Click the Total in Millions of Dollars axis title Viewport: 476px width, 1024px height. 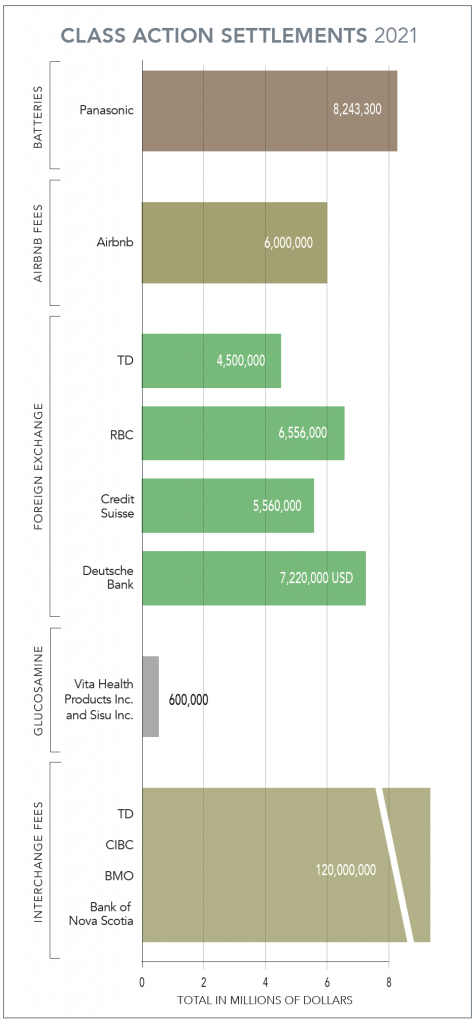tap(265, 1000)
